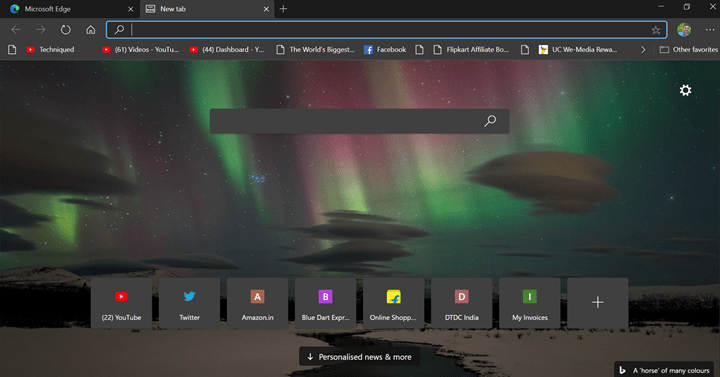
Task: Focus the address bar input
Action: [387, 30]
